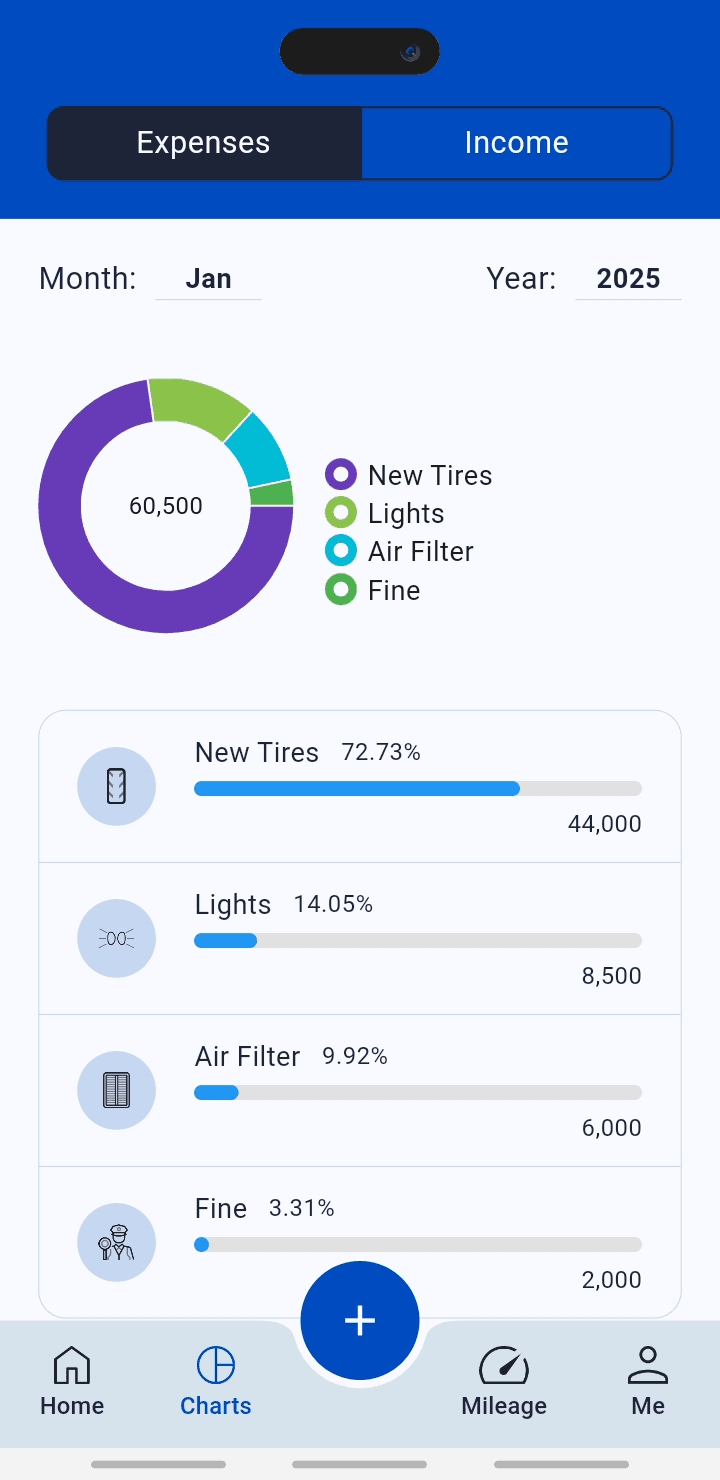
Task: Open the Lights expense row
Action: pos(360,939)
